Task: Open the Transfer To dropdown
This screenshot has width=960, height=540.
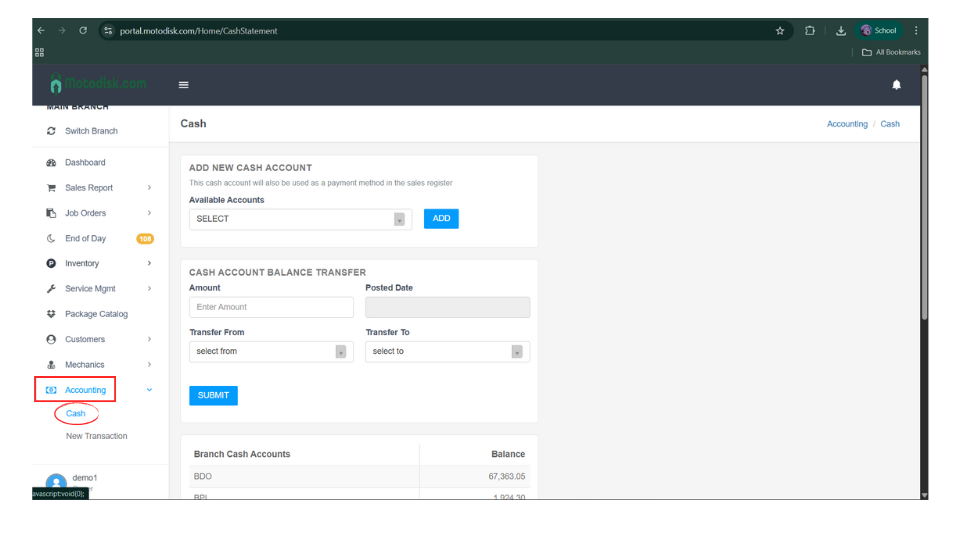Action: pos(447,352)
